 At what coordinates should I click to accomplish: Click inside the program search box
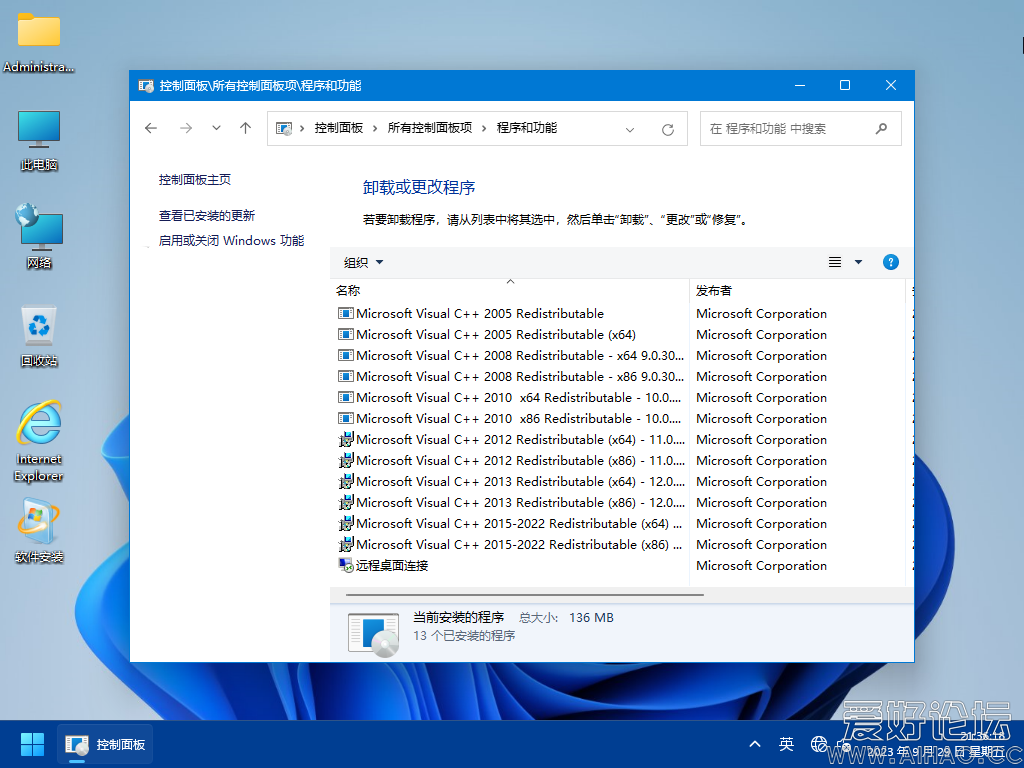point(790,128)
